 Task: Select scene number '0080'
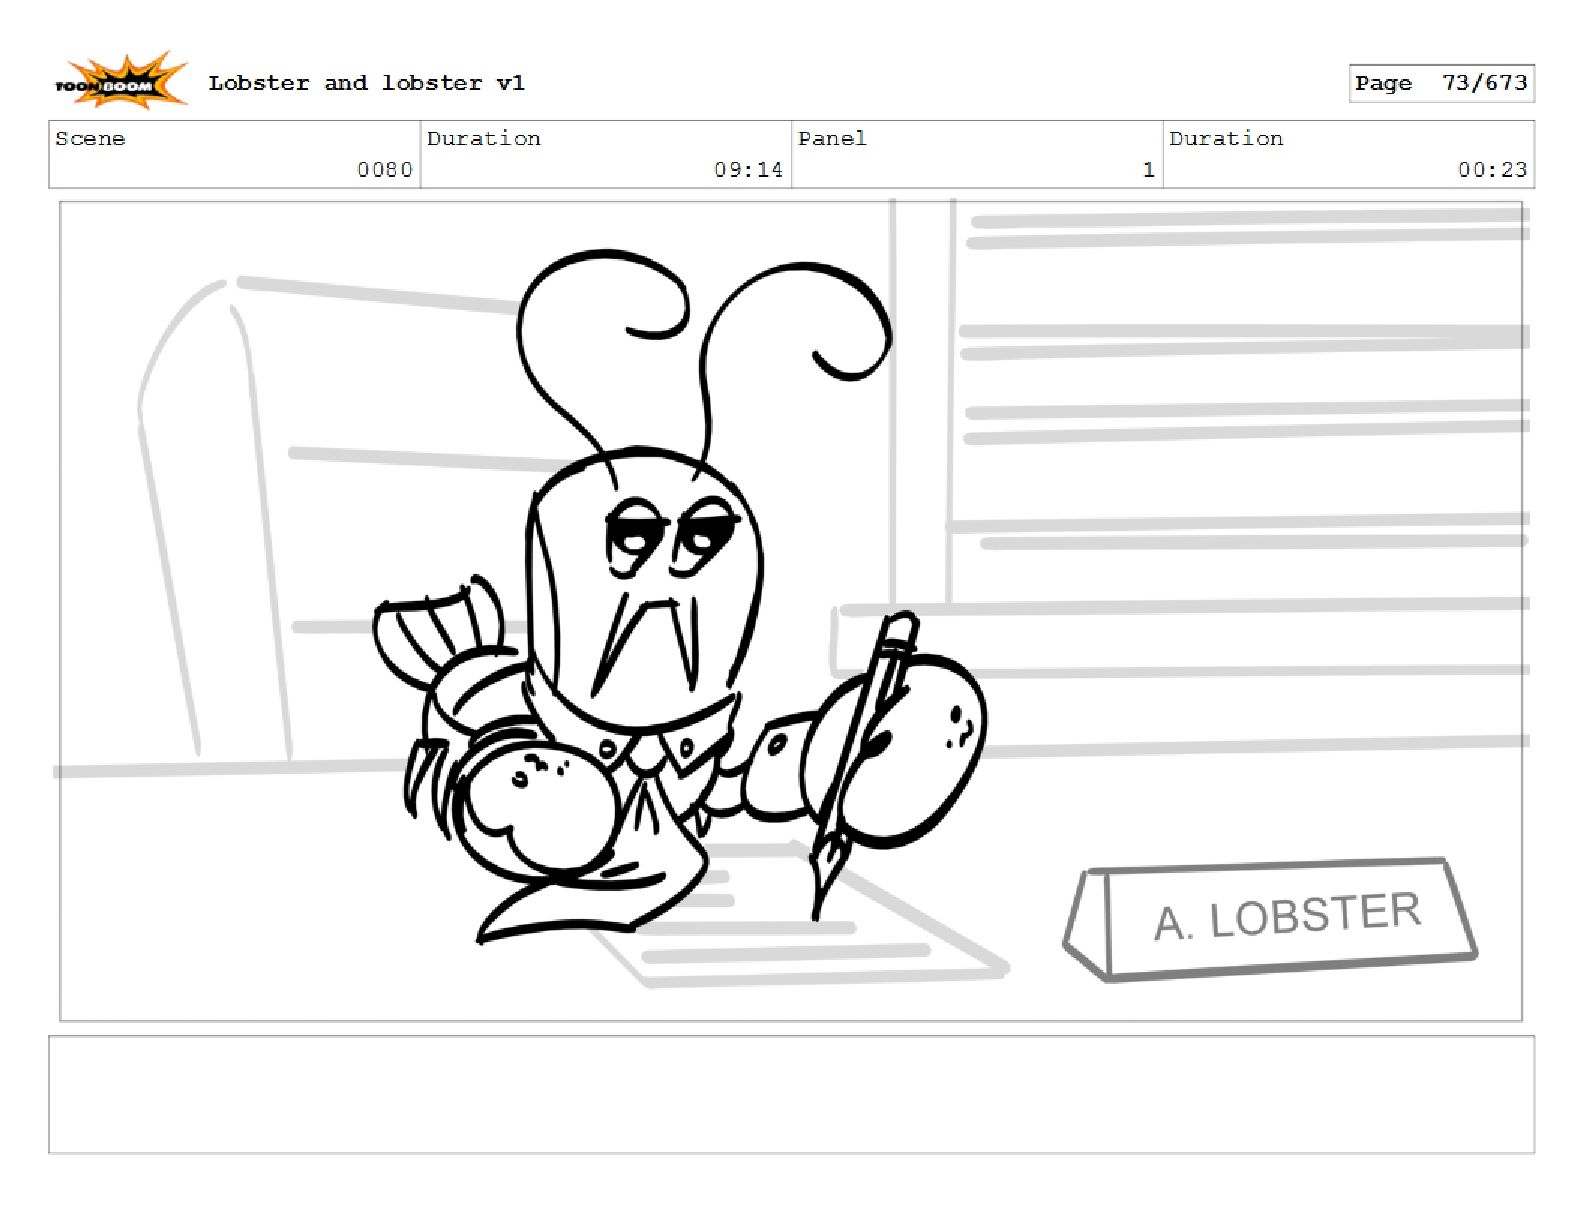click(385, 170)
